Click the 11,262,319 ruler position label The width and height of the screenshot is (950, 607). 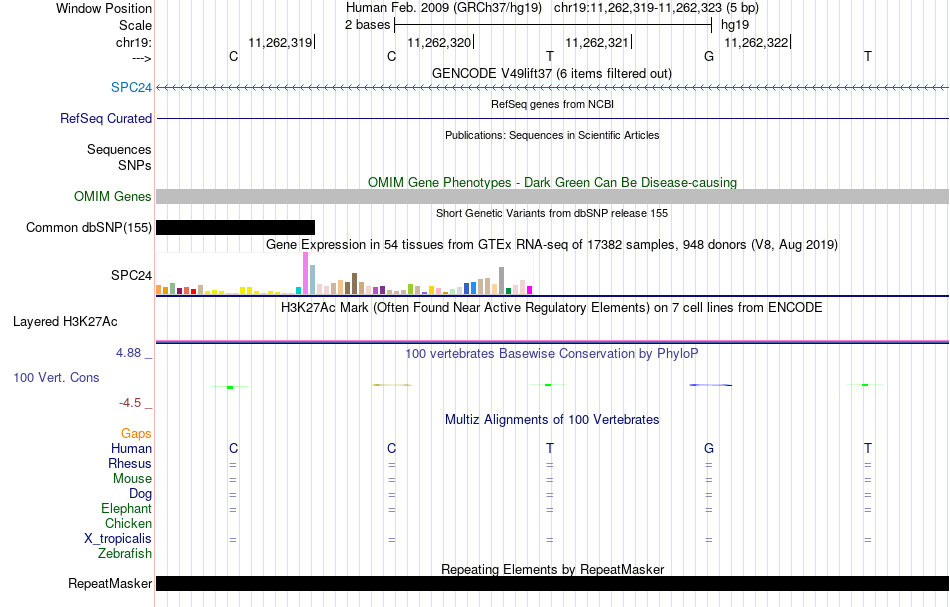[280, 42]
